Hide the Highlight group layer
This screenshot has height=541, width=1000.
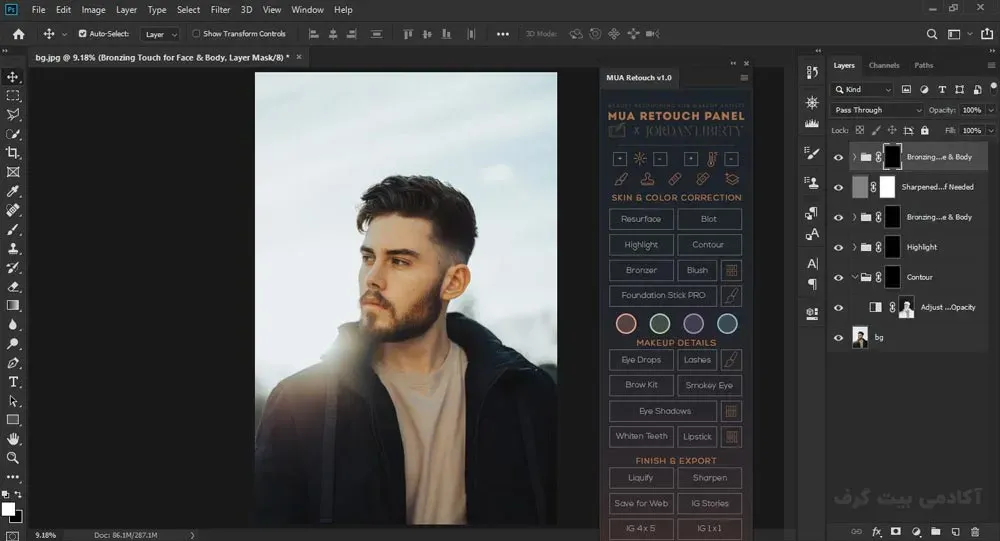[x=839, y=248]
